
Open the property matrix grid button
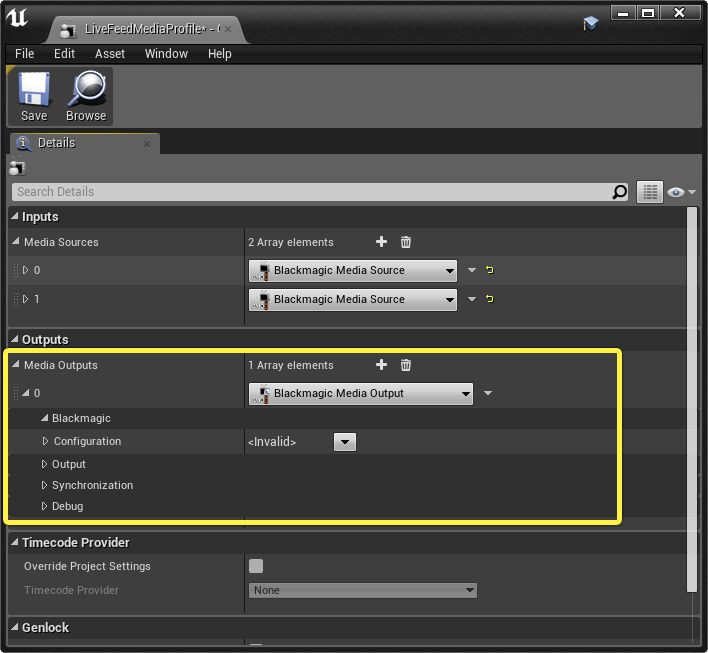(650, 192)
